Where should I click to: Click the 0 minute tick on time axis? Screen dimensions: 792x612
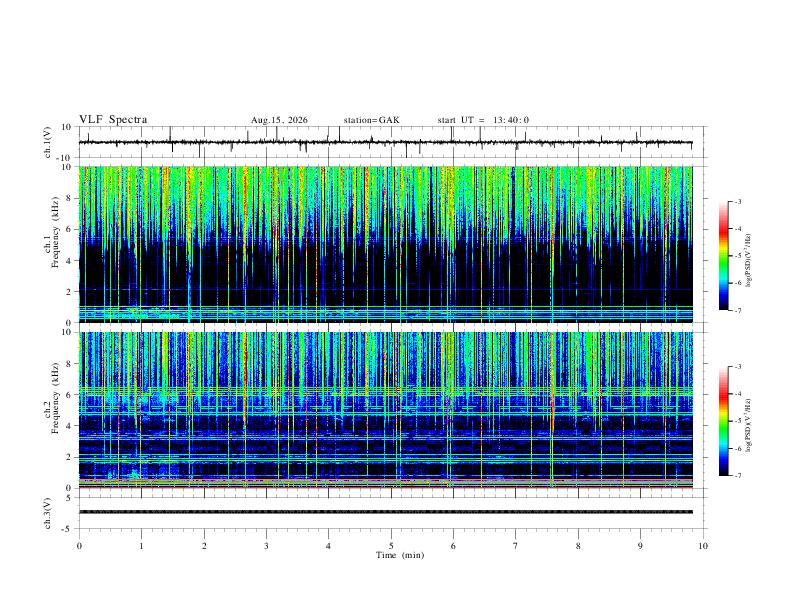79,546
